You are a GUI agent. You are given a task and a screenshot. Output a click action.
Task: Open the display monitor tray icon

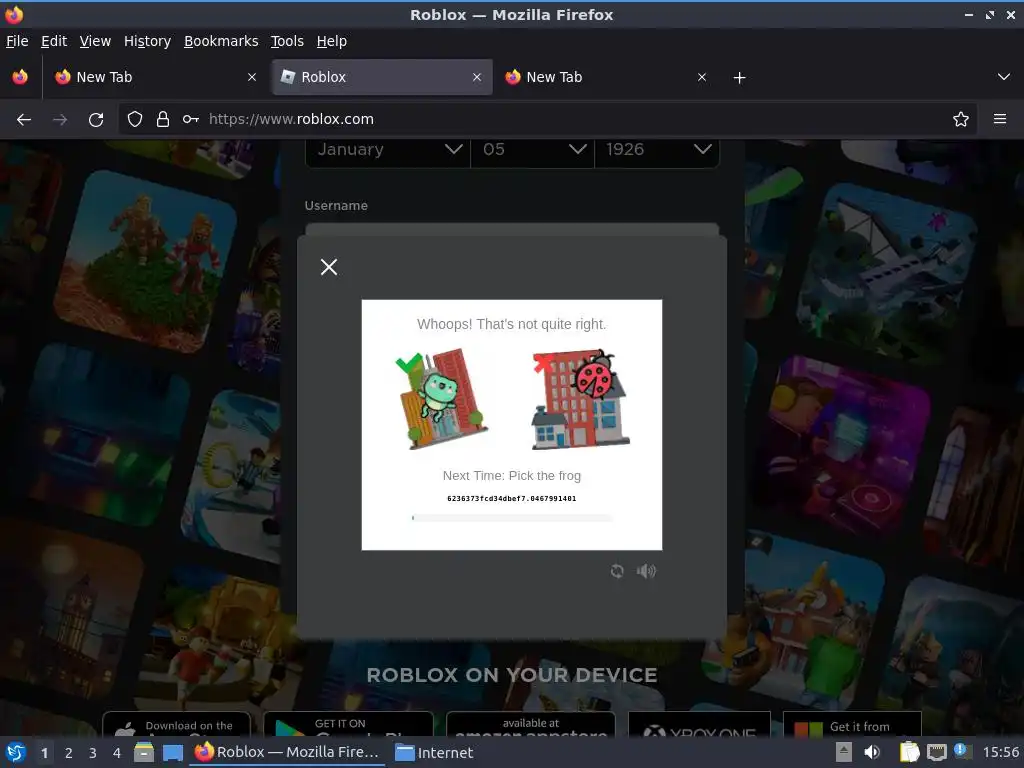936,753
